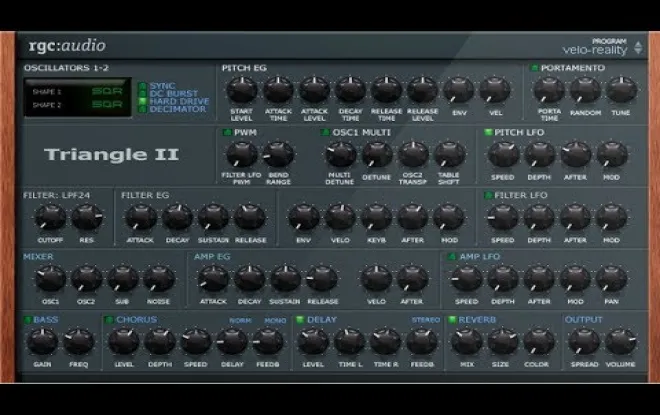Screen dimensions: 660x415
Task: Toggle the AMP LFO LED
Action: (x=452, y=256)
